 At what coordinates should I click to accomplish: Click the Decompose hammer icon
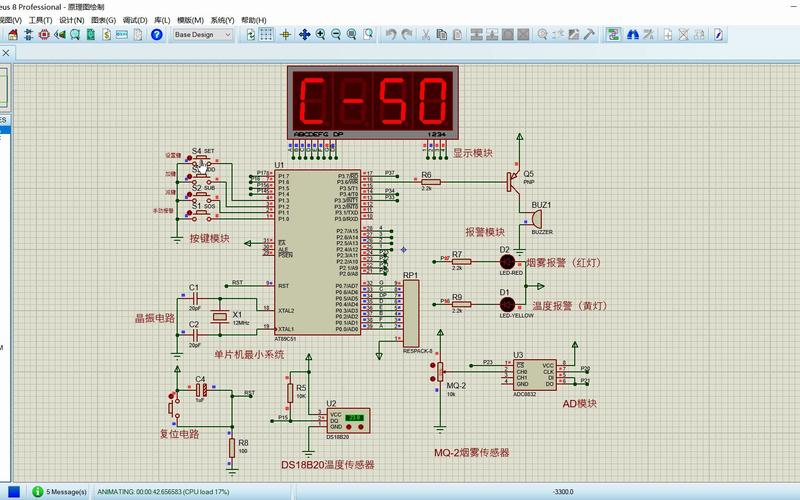[x=589, y=35]
